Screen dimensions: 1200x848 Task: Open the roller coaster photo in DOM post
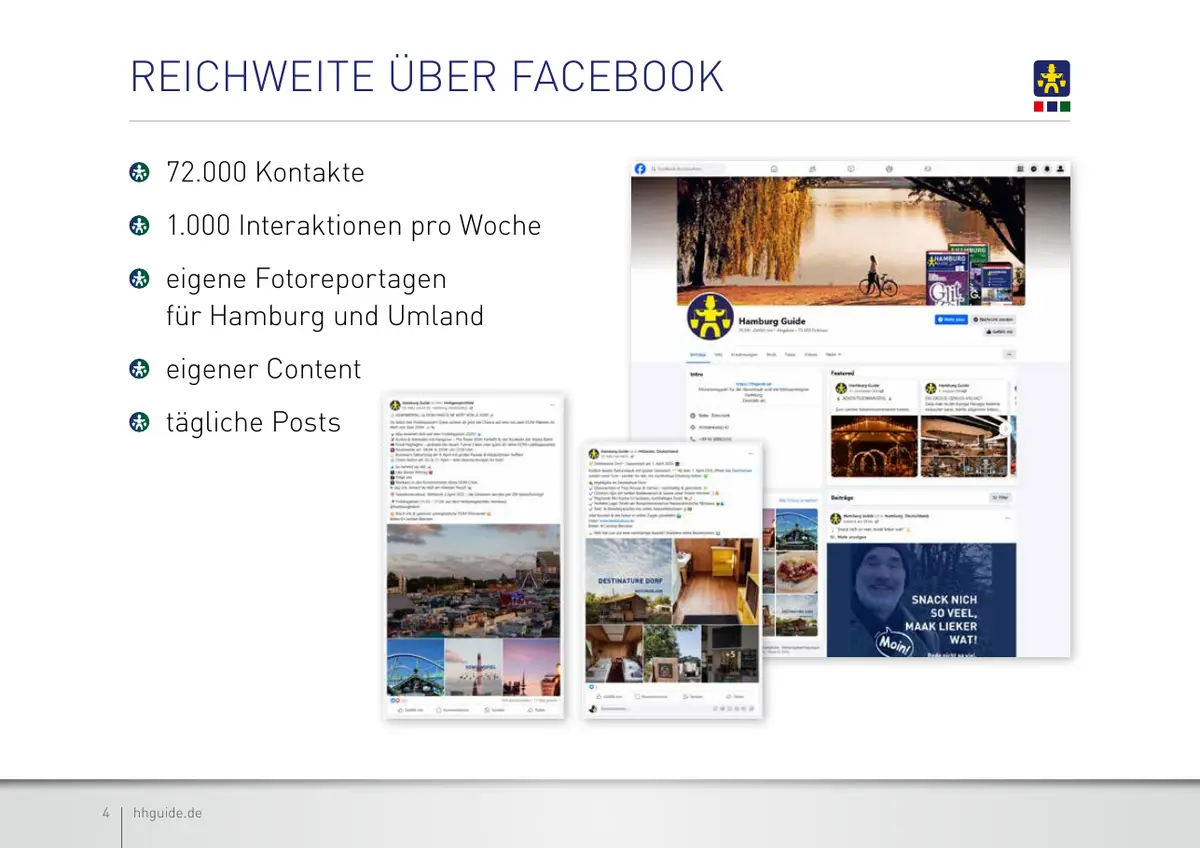pos(416,667)
